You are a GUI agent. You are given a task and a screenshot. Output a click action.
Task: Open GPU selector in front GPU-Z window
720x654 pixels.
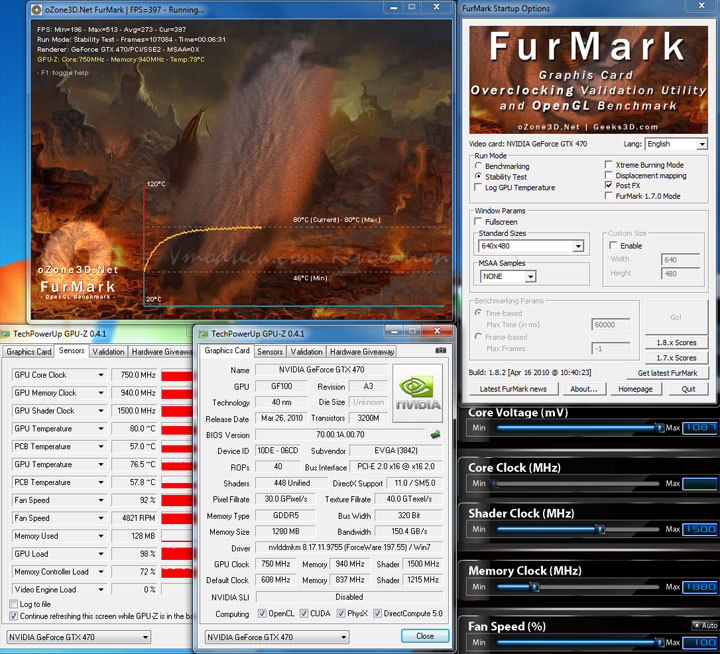click(276, 637)
